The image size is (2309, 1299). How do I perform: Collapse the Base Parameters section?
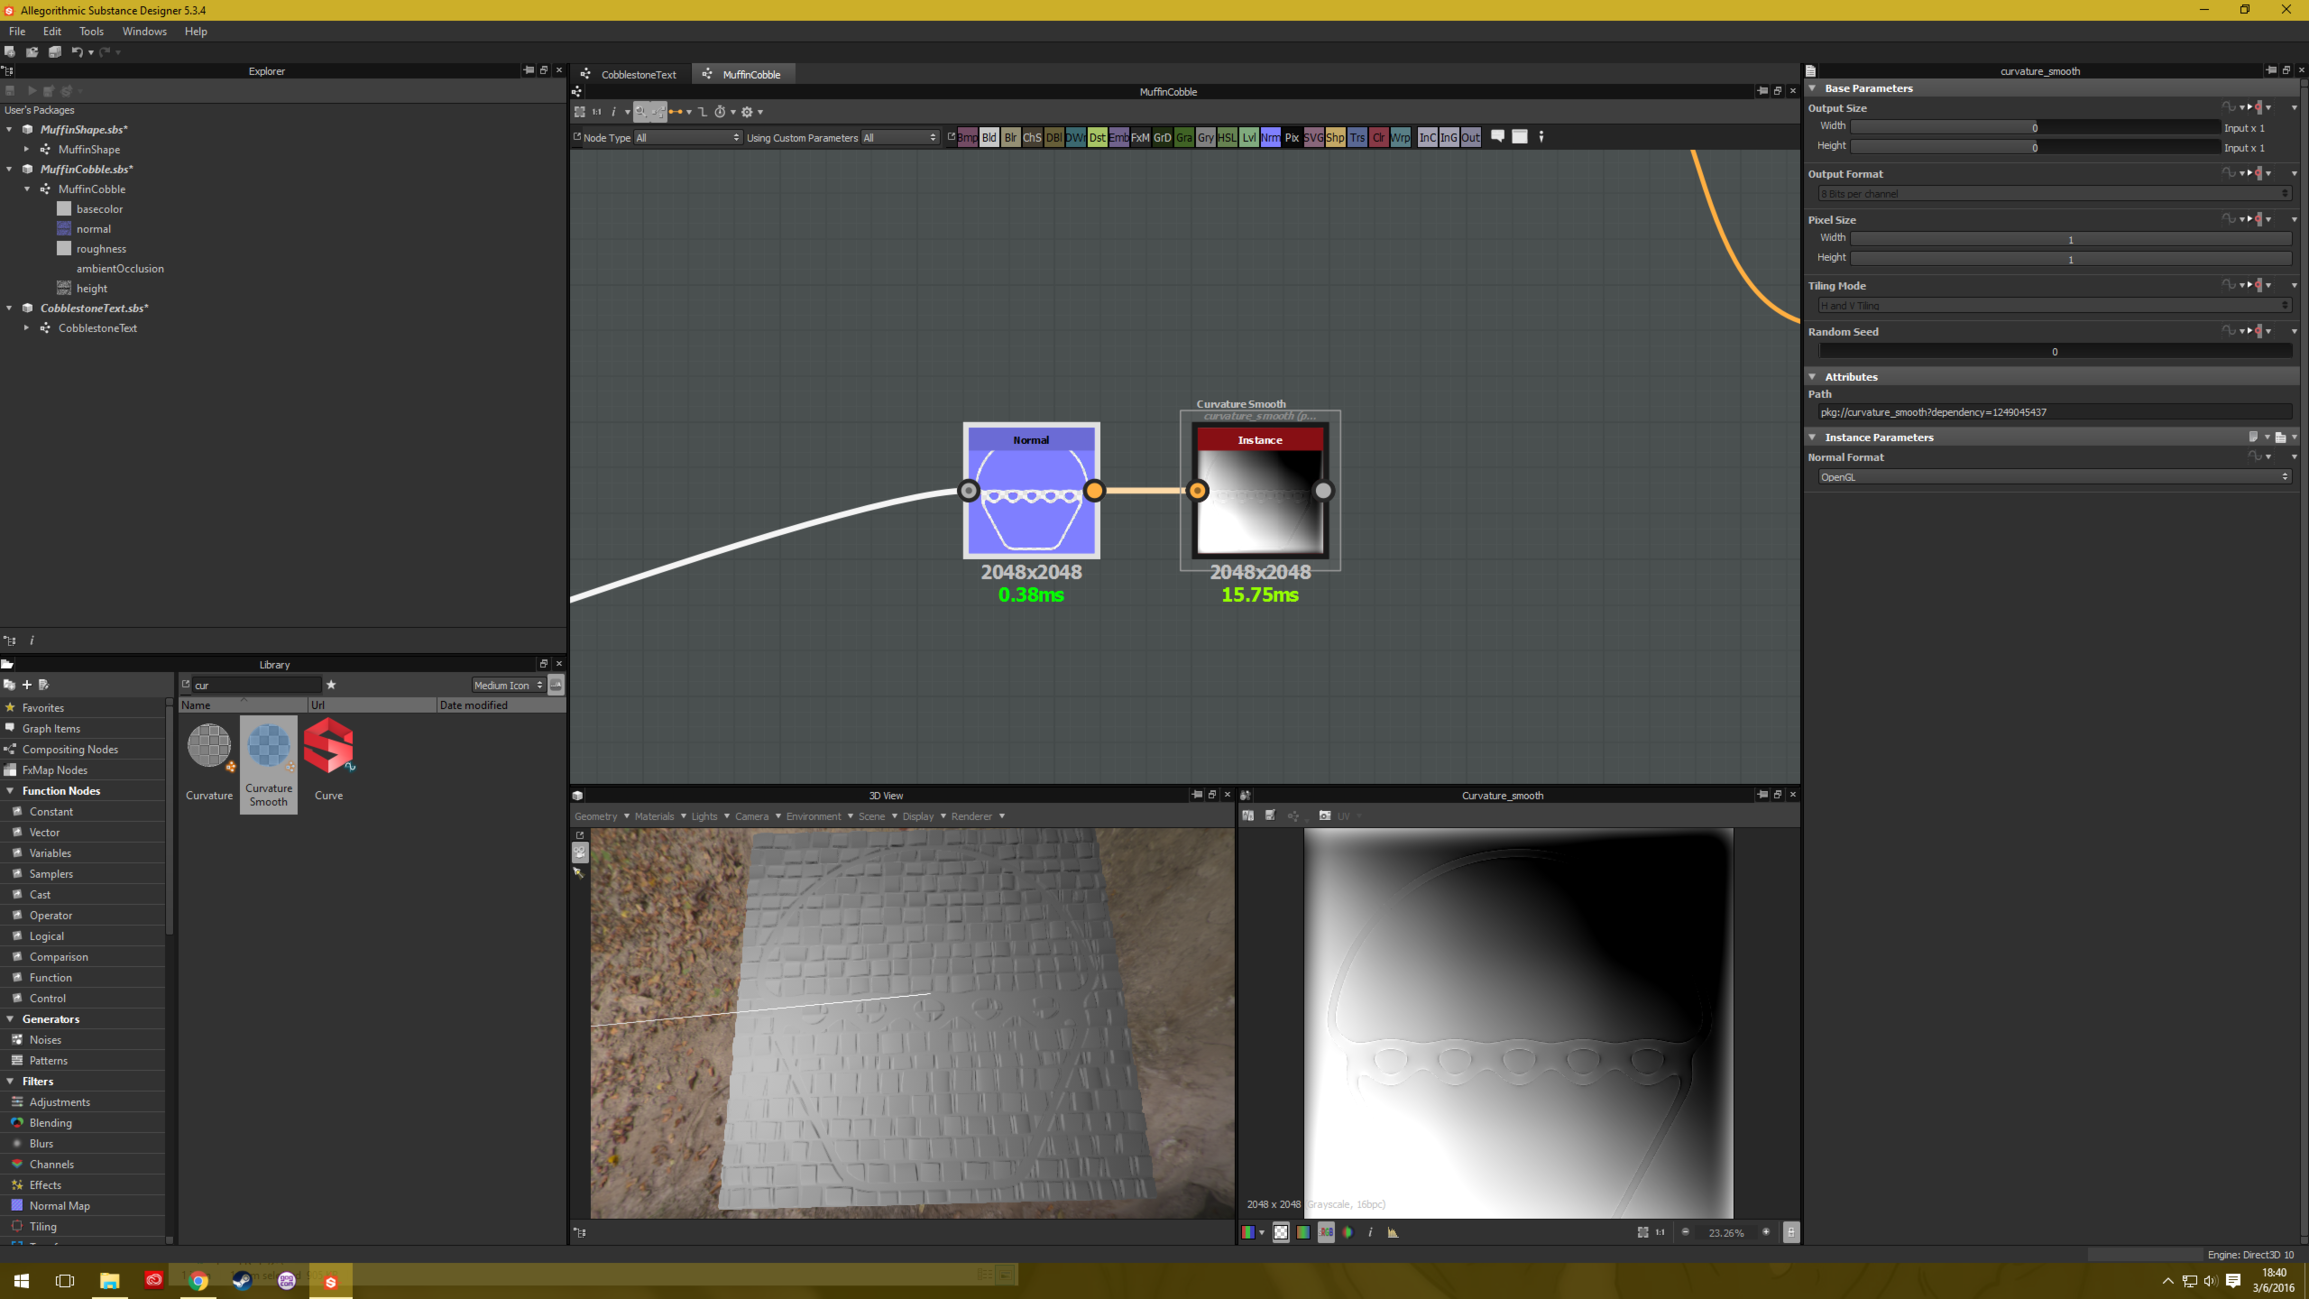click(1812, 88)
